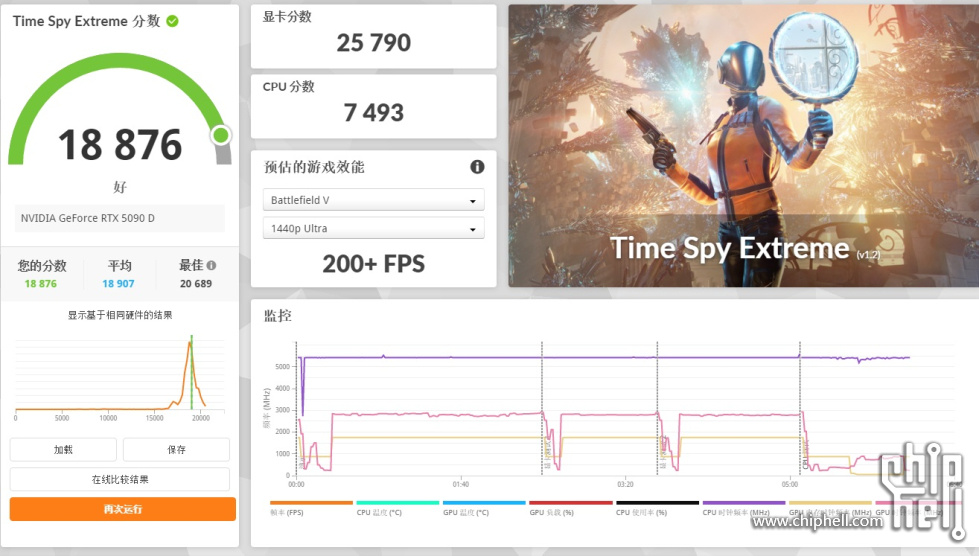Click the 在线比较结果 button

(120, 479)
